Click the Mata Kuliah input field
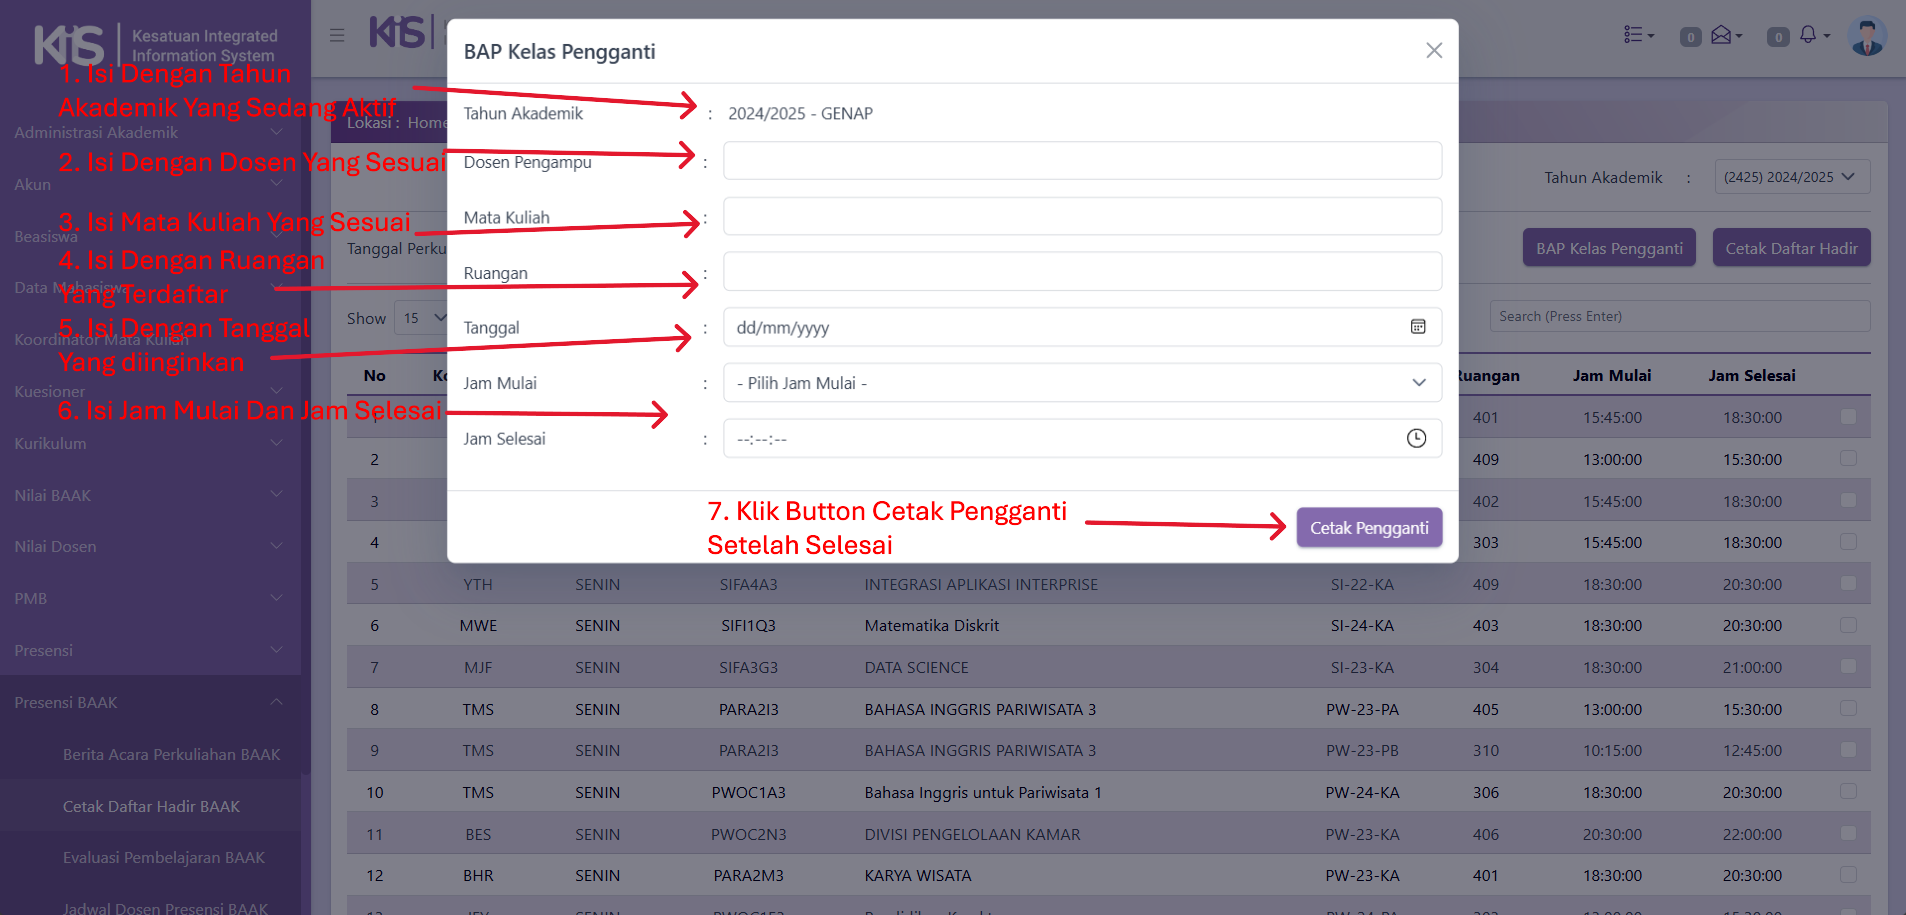 [1082, 217]
